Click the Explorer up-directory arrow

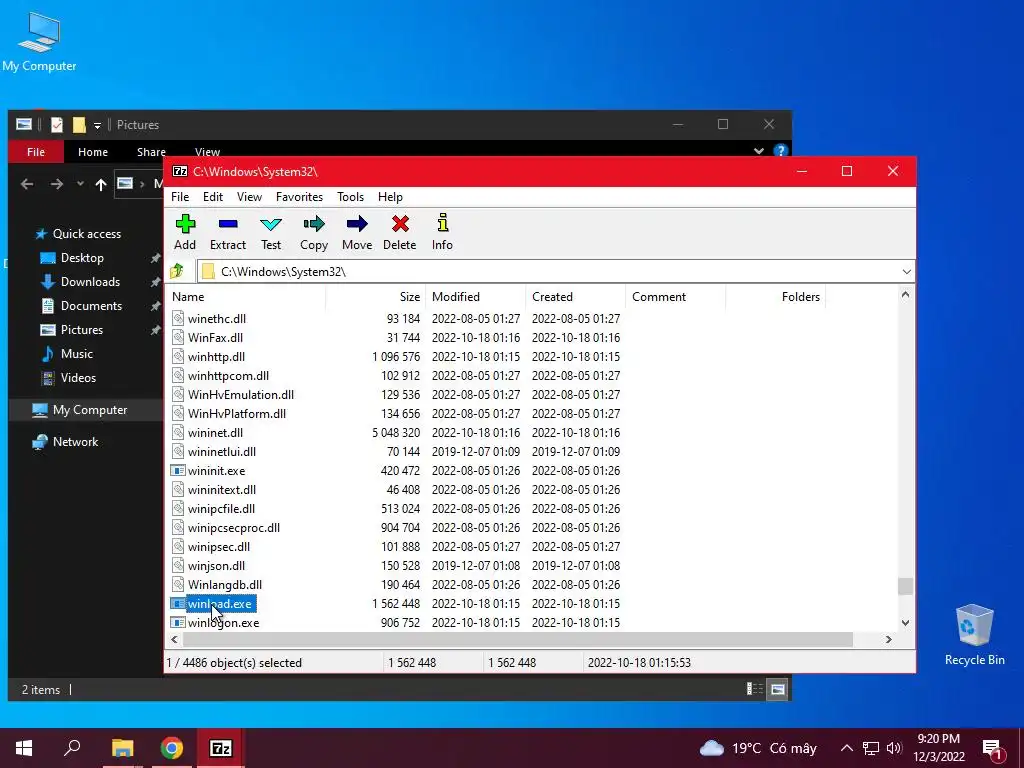point(101,184)
